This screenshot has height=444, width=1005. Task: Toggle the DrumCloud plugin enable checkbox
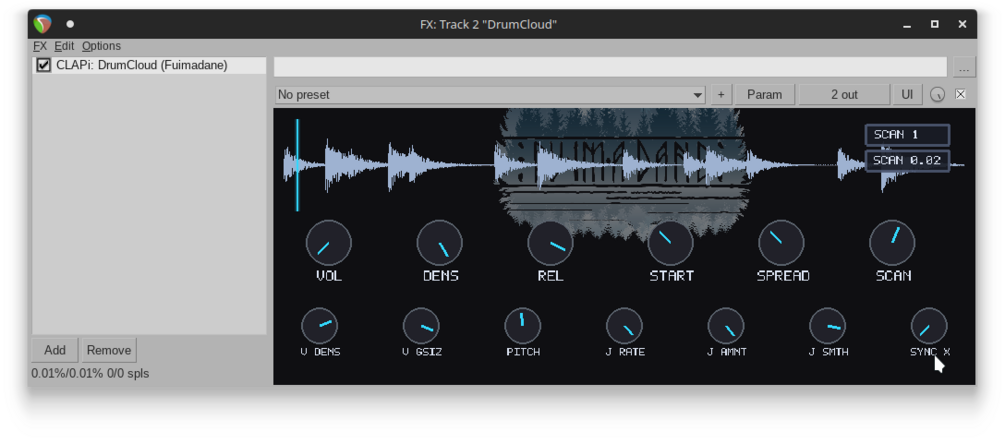(x=44, y=65)
